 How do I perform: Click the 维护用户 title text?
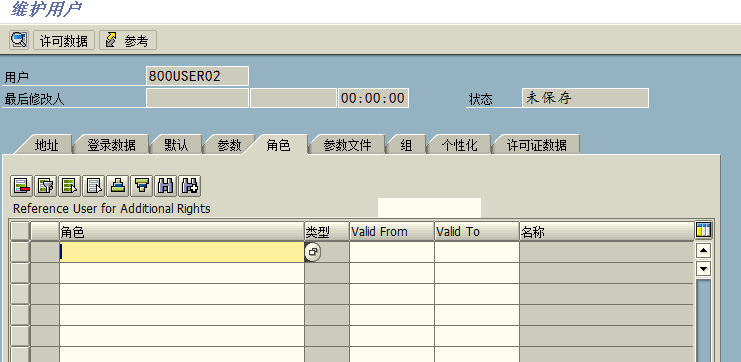pyautogui.click(x=45, y=9)
